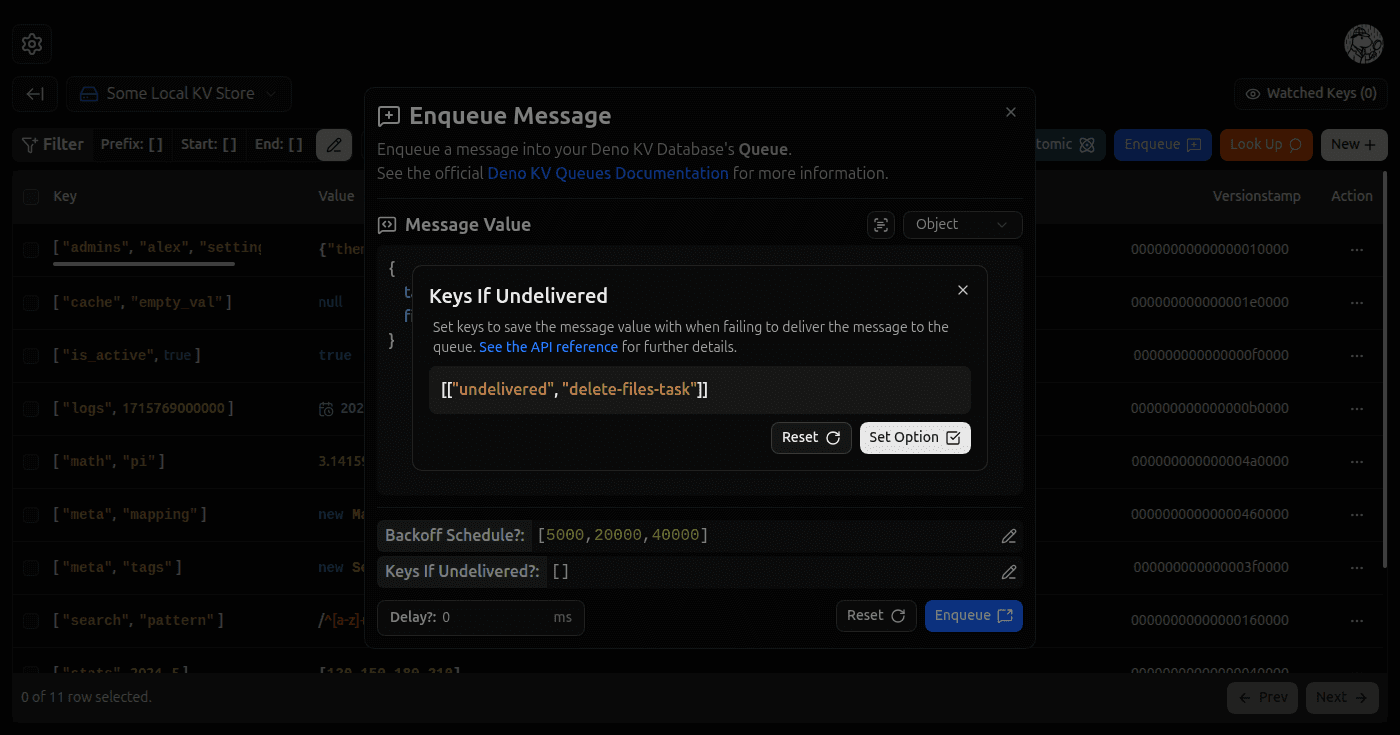This screenshot has height=735, width=1400.
Task: Click the Backoff Schedule value [5000,20000,40000]
Action: click(623, 536)
